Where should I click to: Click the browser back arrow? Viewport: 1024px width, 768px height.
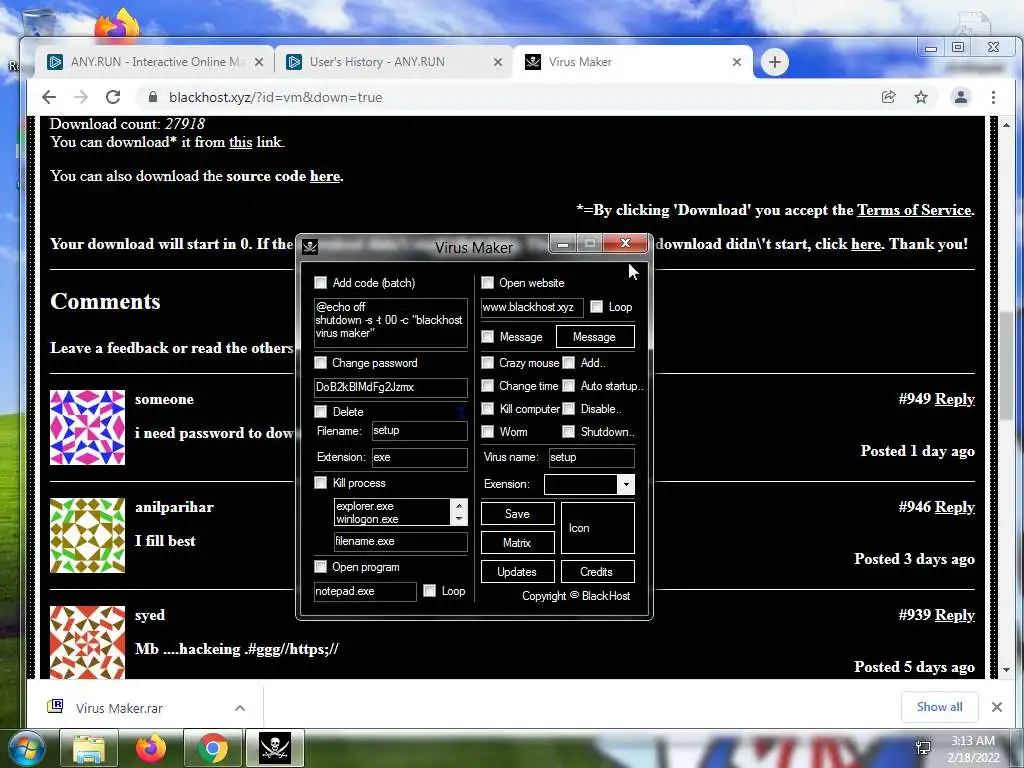49,97
